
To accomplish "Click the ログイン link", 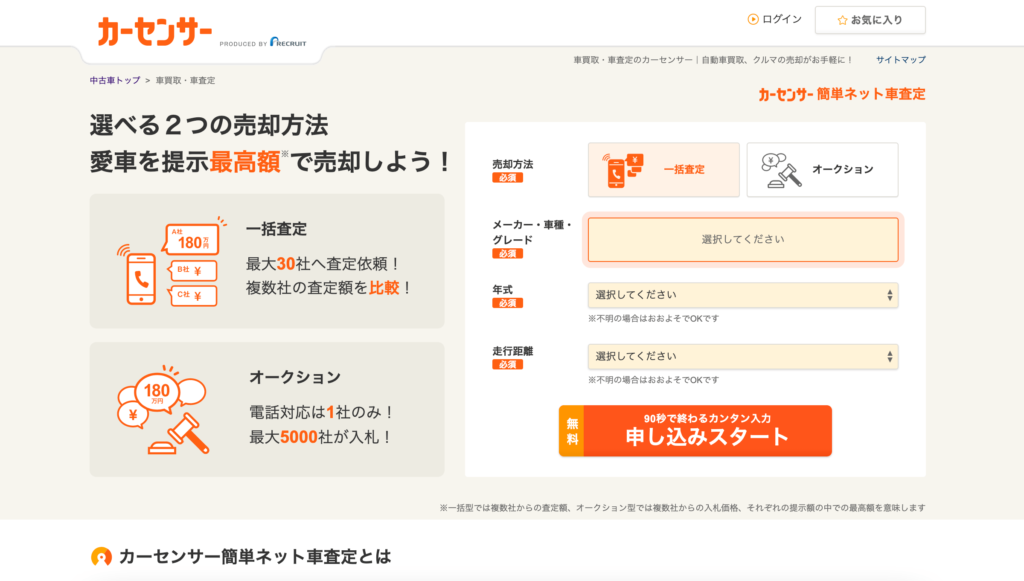I will tap(781, 19).
